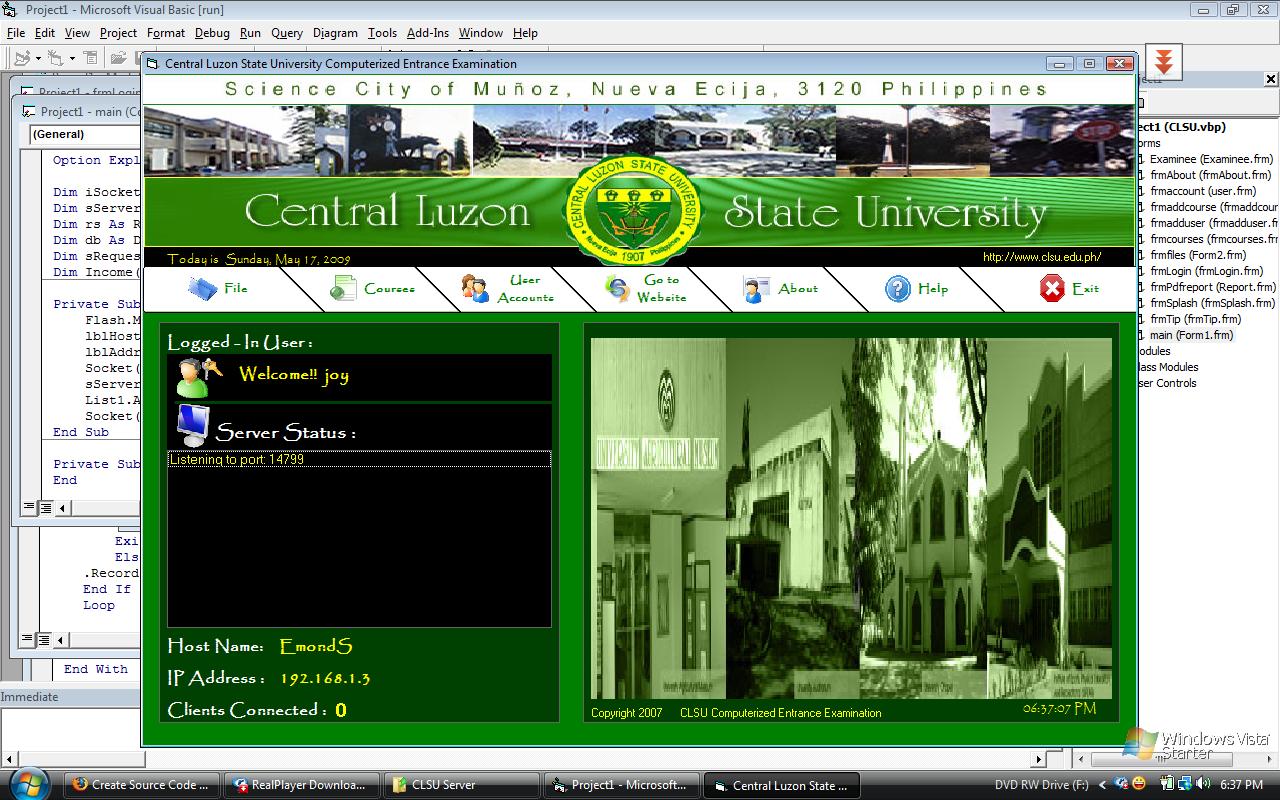Image resolution: width=1280 pixels, height=800 pixels.
Task: Click the Add Standard EXE Project toolbar icon
Action: click(23, 58)
